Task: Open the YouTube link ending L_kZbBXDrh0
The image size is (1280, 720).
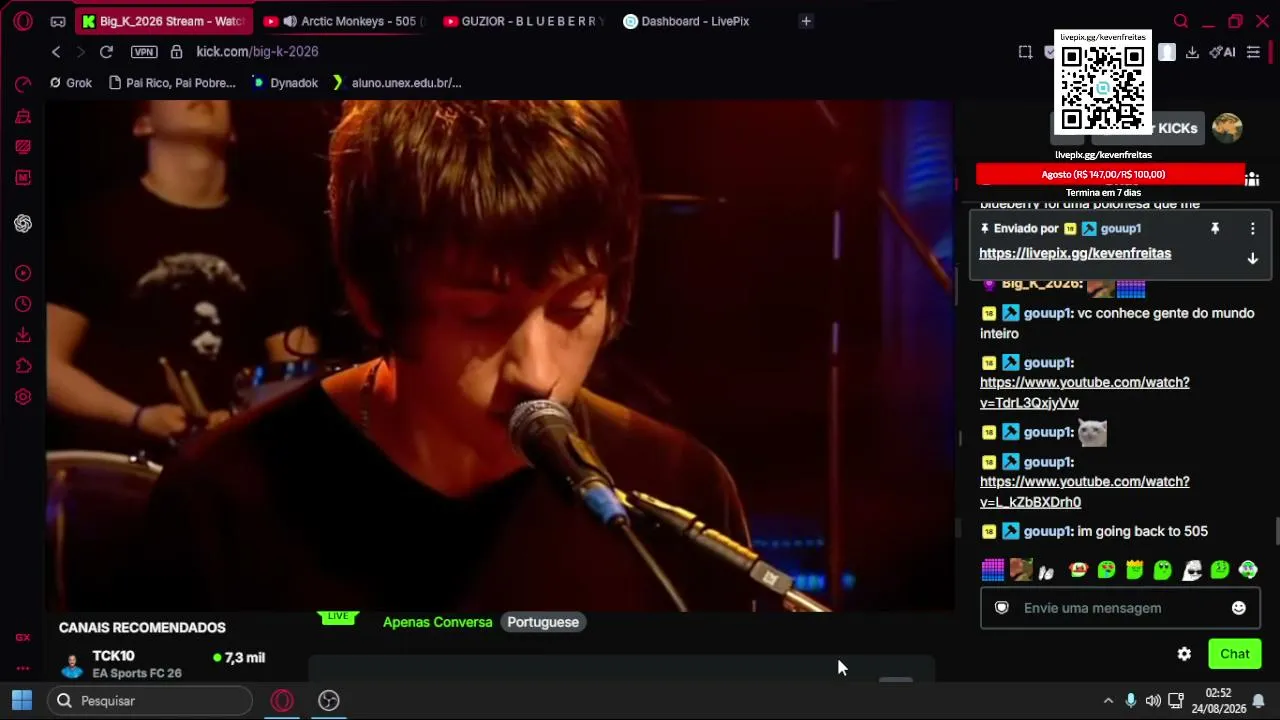Action: [x=1084, y=492]
